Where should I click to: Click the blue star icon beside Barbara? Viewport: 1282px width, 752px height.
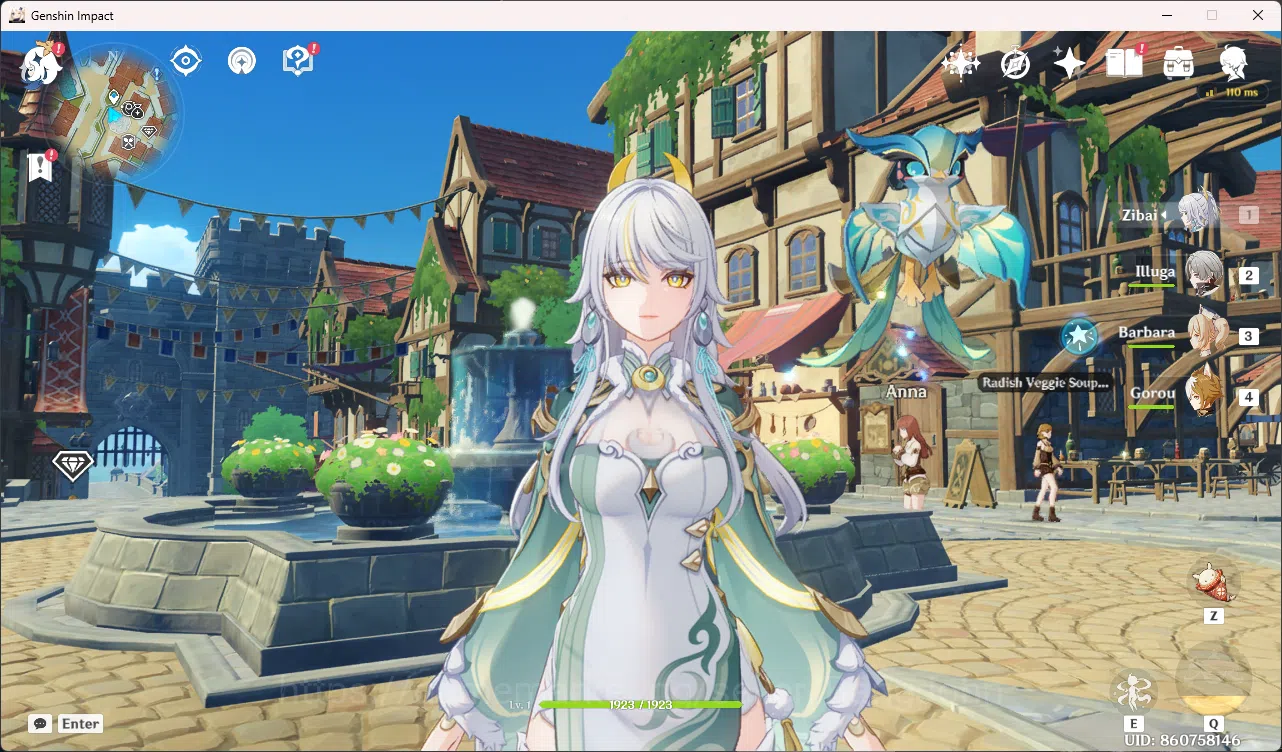tap(1079, 337)
